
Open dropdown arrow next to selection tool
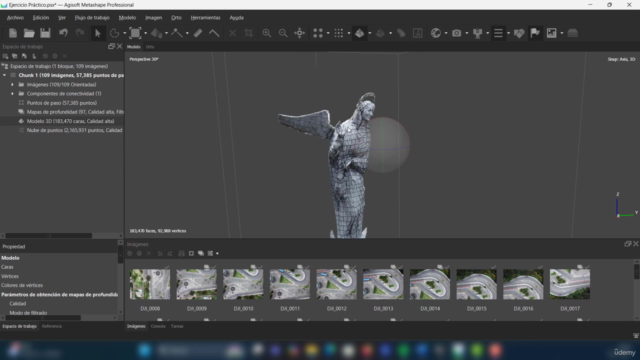pyautogui.click(x=124, y=33)
